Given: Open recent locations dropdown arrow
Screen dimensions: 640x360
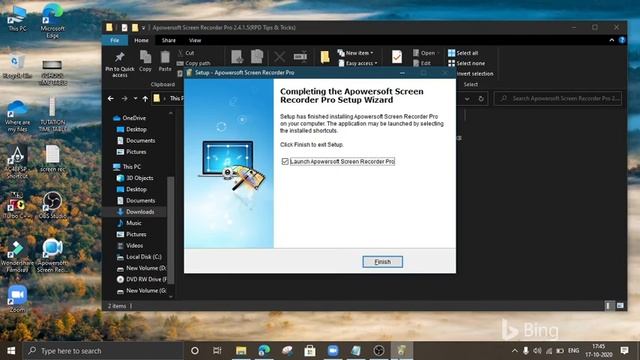Looking at the screenshot, I should (x=135, y=98).
